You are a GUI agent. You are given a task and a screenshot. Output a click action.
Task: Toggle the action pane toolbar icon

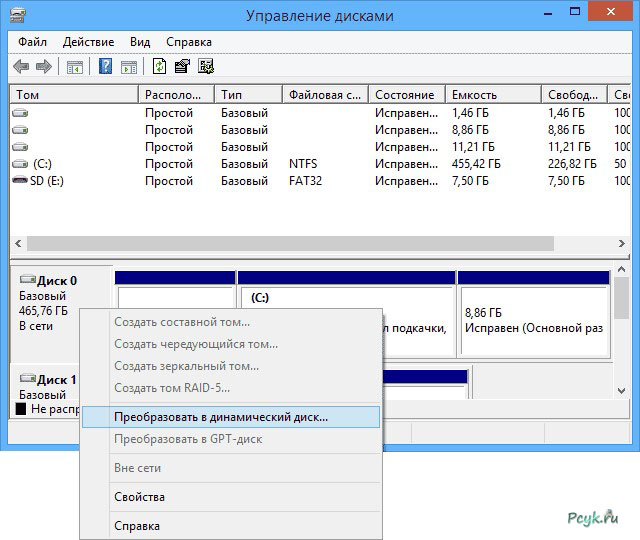click(x=129, y=67)
